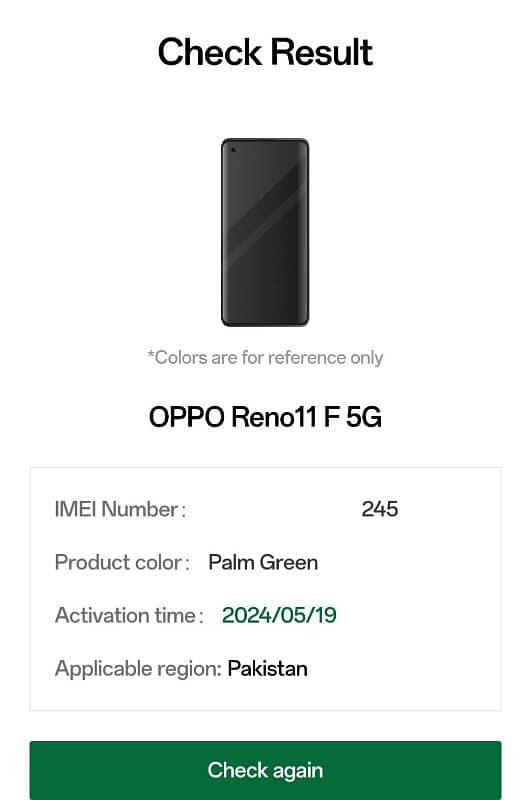Click the Check Result heading
531x800 pixels.
tap(265, 53)
